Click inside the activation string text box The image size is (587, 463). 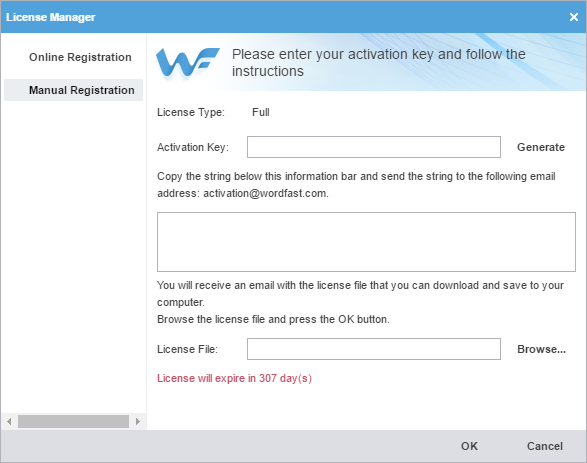point(366,242)
